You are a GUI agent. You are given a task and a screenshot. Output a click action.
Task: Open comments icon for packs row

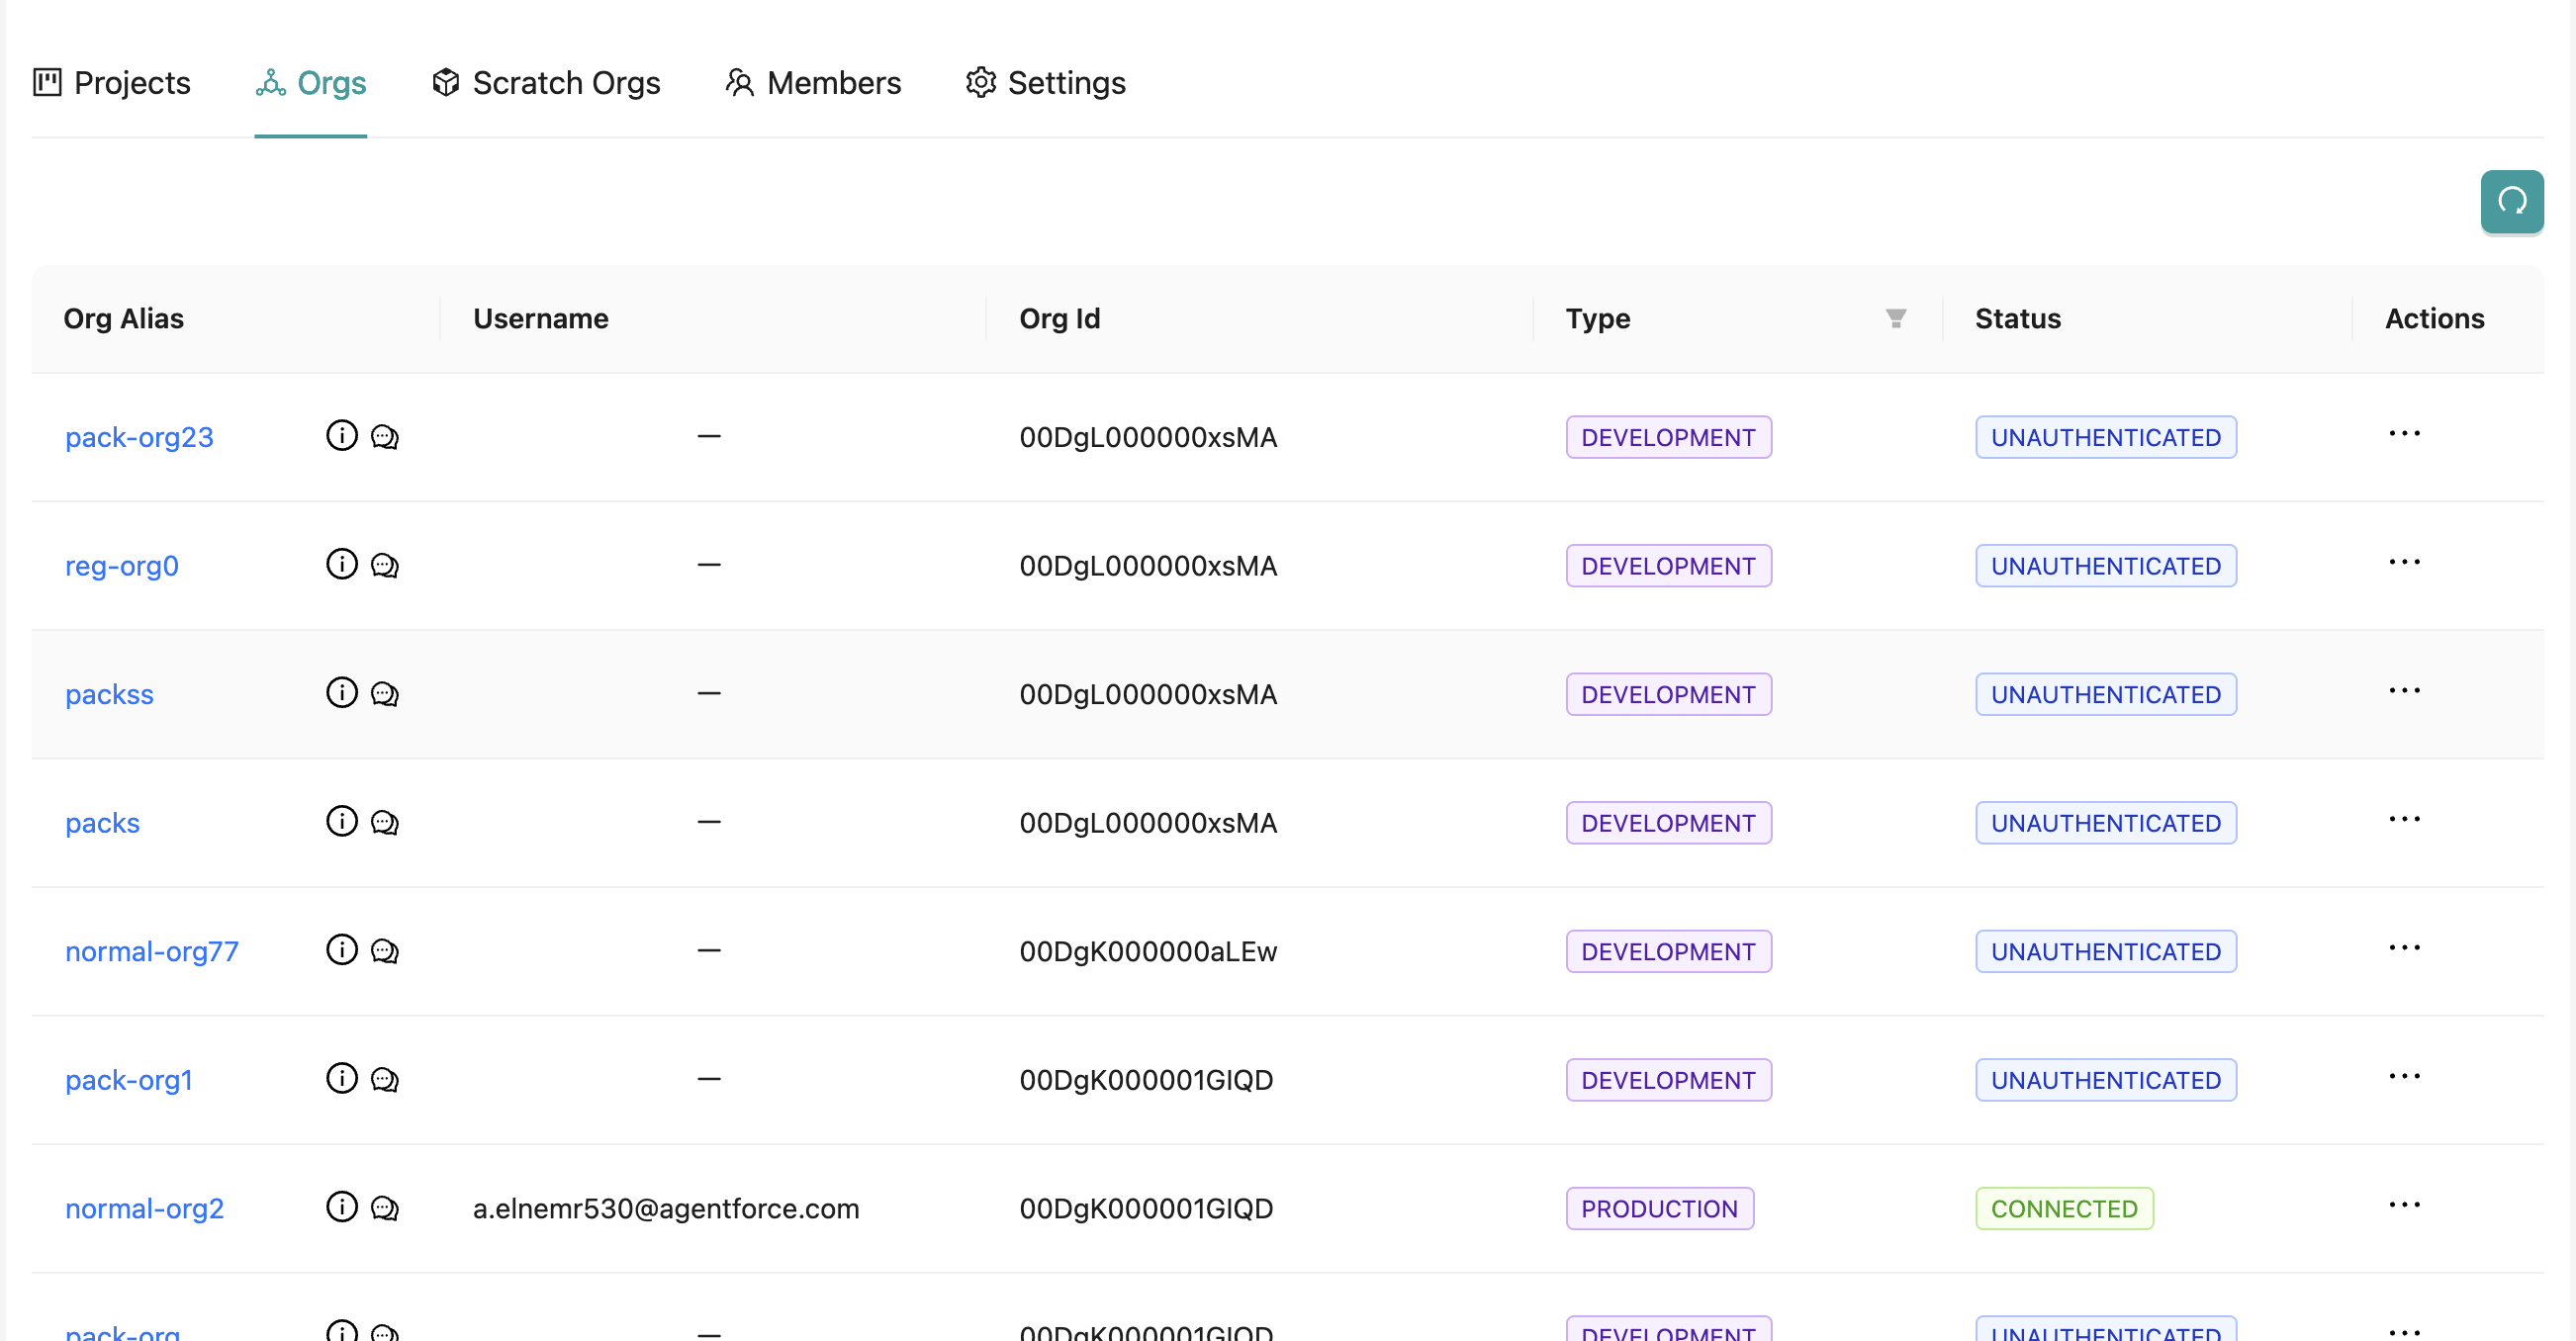coord(385,822)
